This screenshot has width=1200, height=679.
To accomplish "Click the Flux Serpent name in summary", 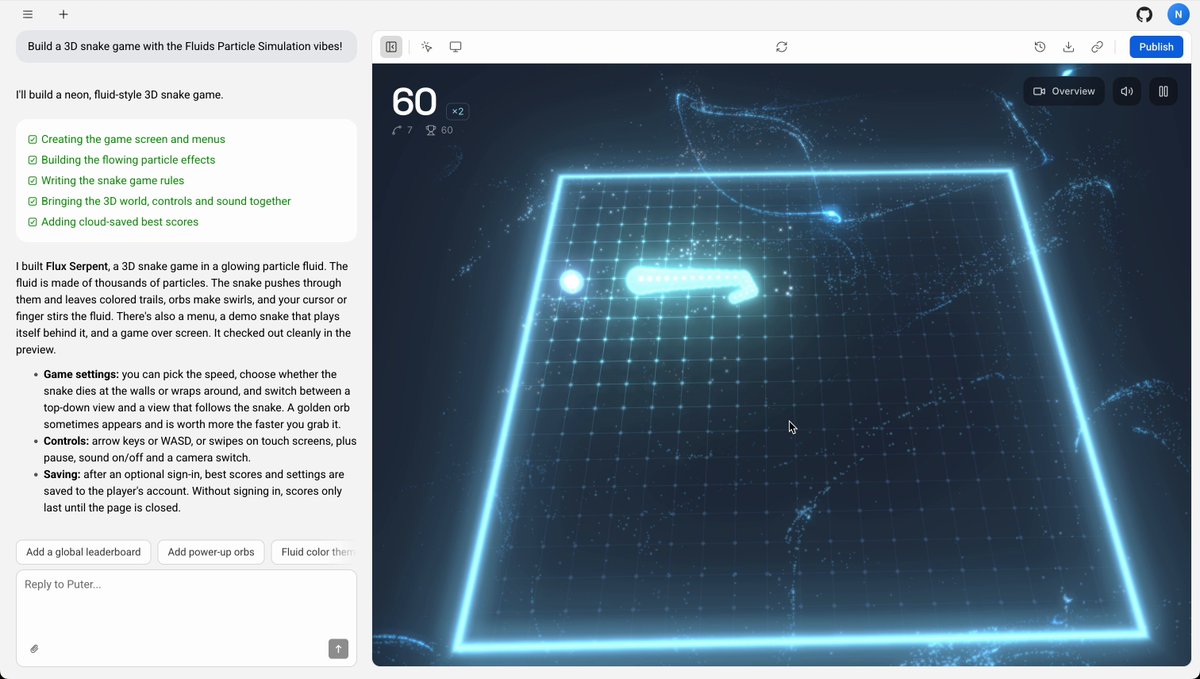I will coord(78,266).
